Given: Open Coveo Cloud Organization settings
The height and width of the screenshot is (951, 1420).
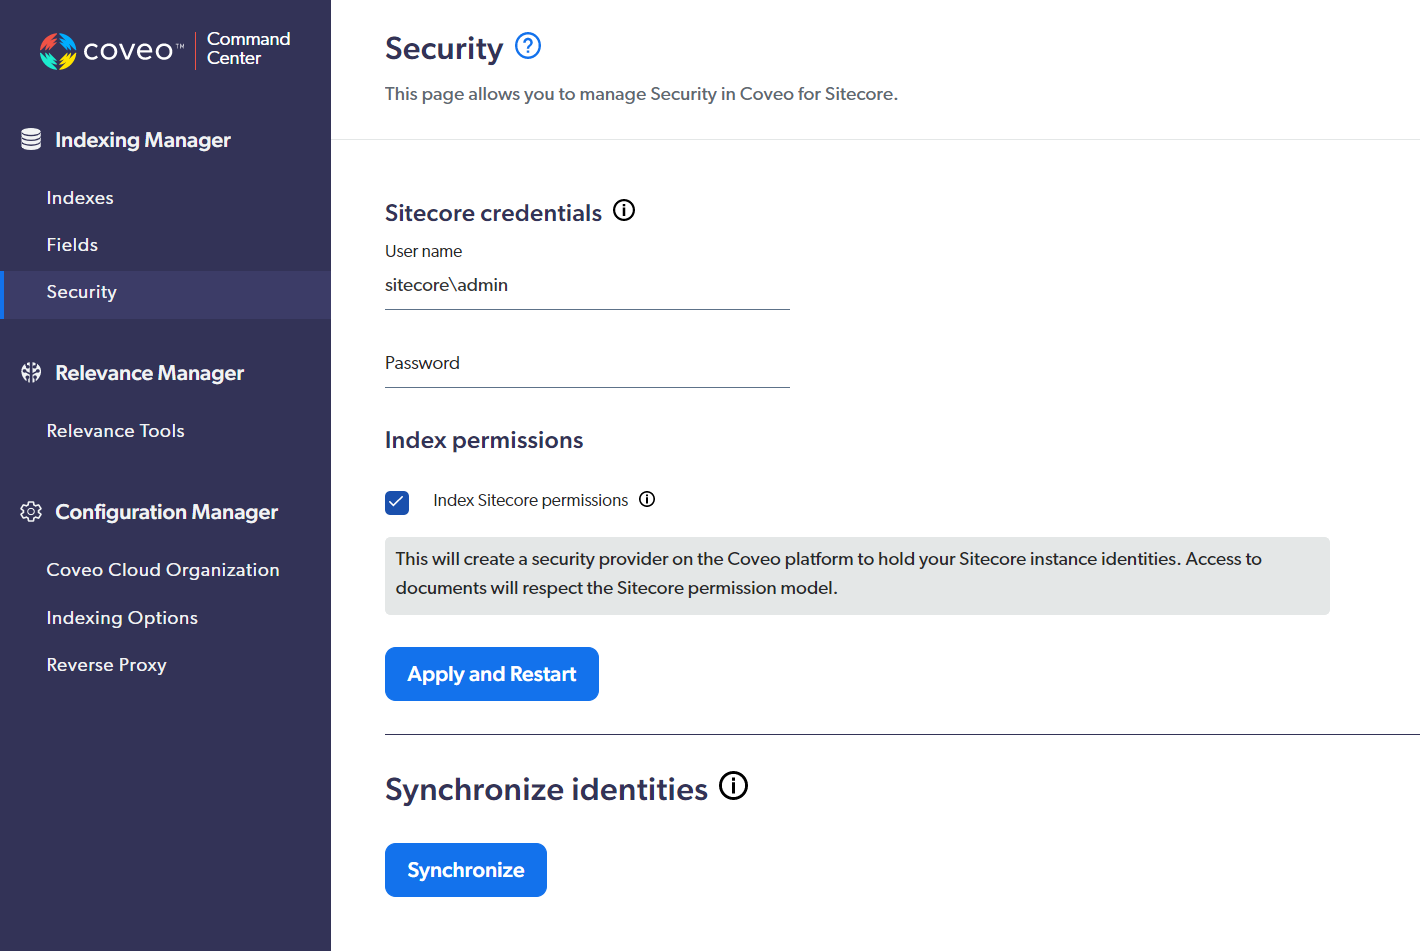Looking at the screenshot, I should point(163,570).
